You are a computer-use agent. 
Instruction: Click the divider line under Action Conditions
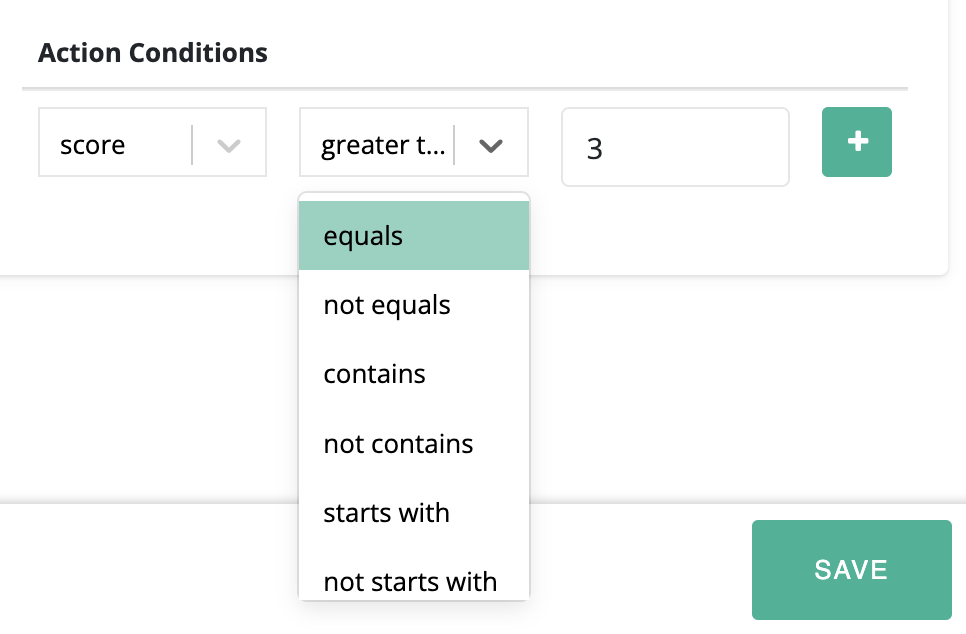point(465,89)
